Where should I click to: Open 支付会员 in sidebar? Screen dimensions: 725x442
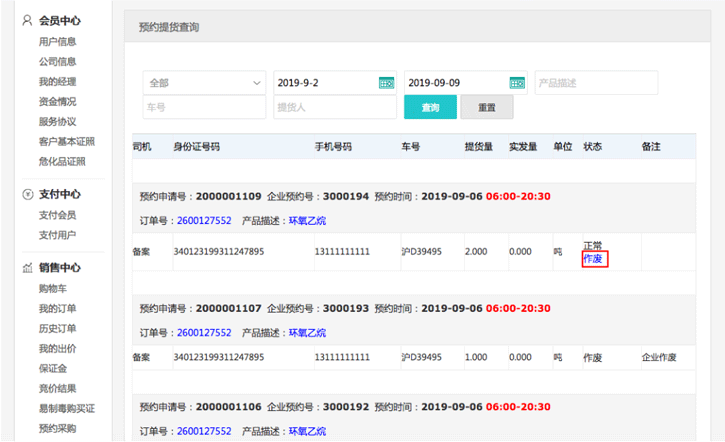click(57, 215)
